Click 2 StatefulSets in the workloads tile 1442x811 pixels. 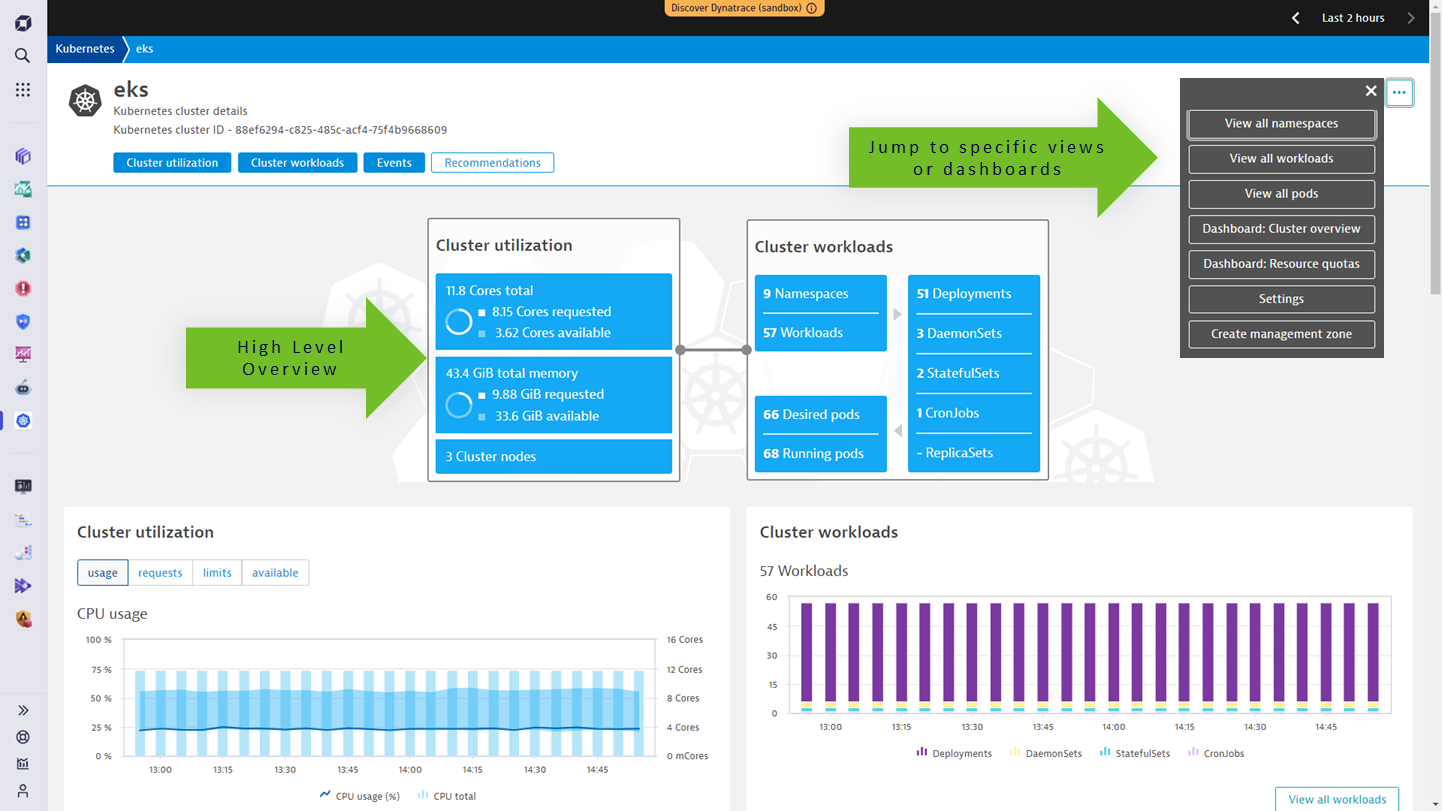click(973, 373)
